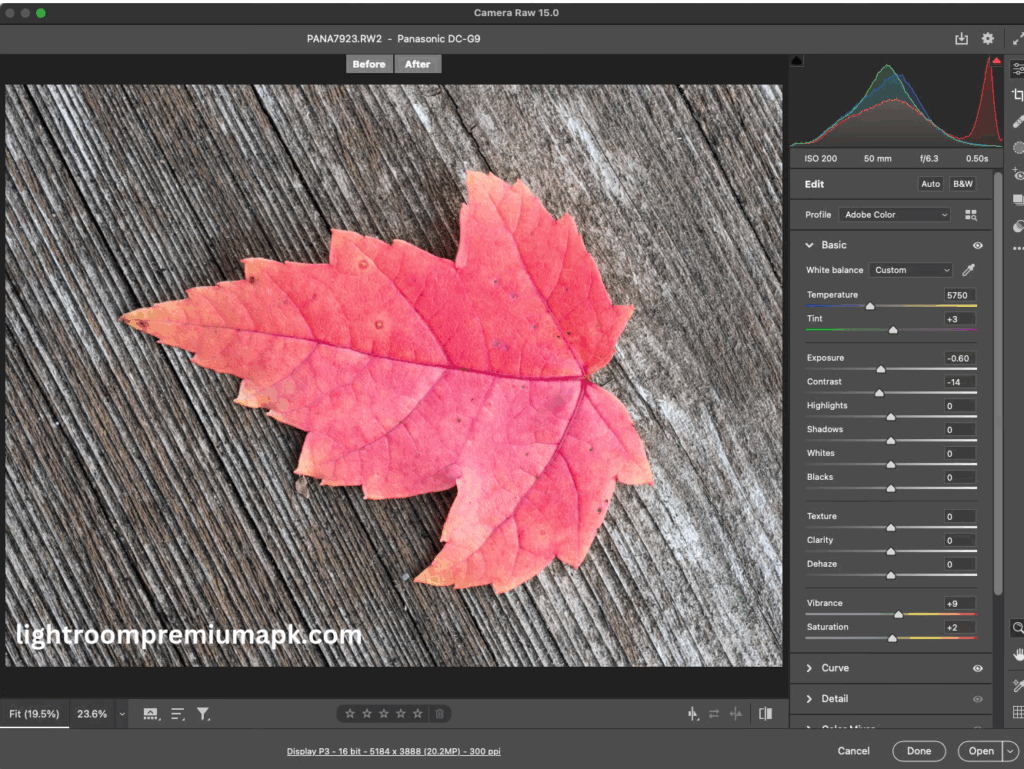Screen dimensions: 1024x769
Task: Open the White Balance dropdown set to Custom
Action: point(910,270)
